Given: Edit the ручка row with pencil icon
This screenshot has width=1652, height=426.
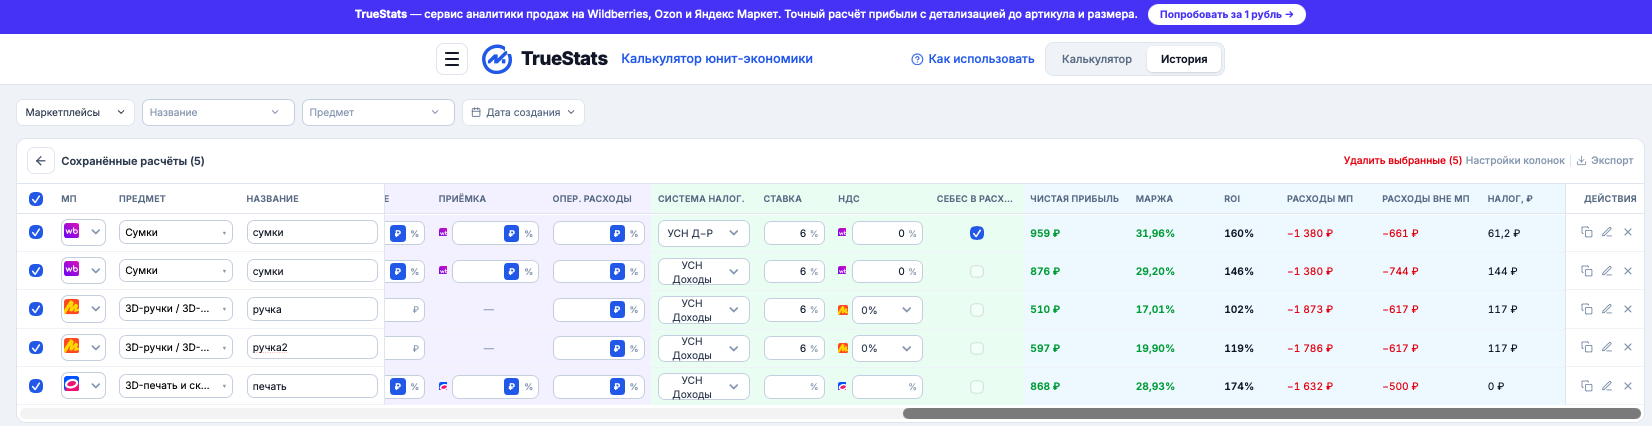Looking at the screenshot, I should (x=1607, y=309).
